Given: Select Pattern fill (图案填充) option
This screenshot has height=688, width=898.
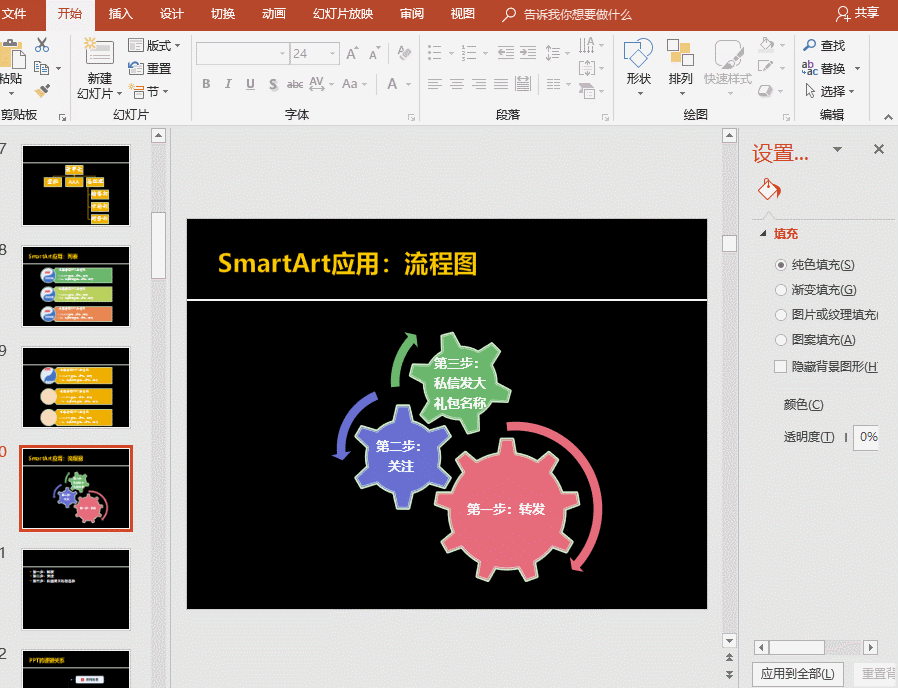Looking at the screenshot, I should (x=781, y=340).
